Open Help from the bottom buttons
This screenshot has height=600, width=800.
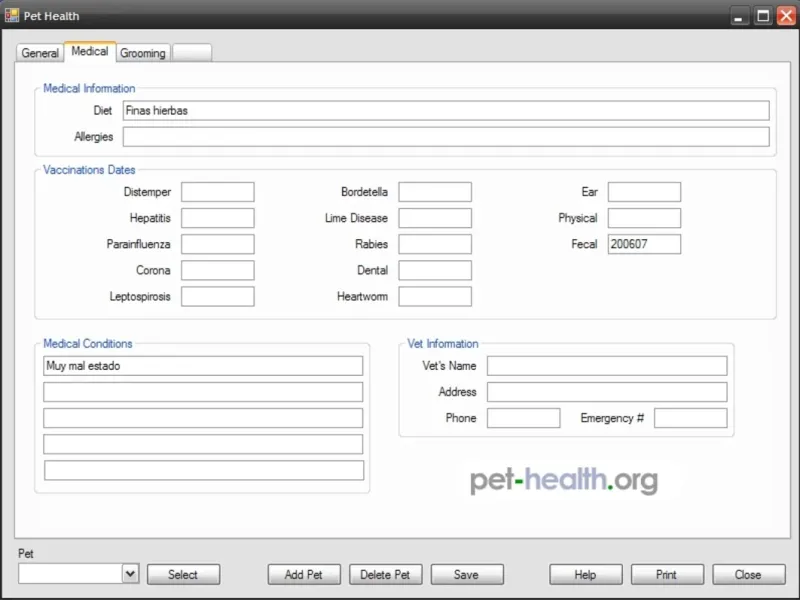click(x=585, y=574)
